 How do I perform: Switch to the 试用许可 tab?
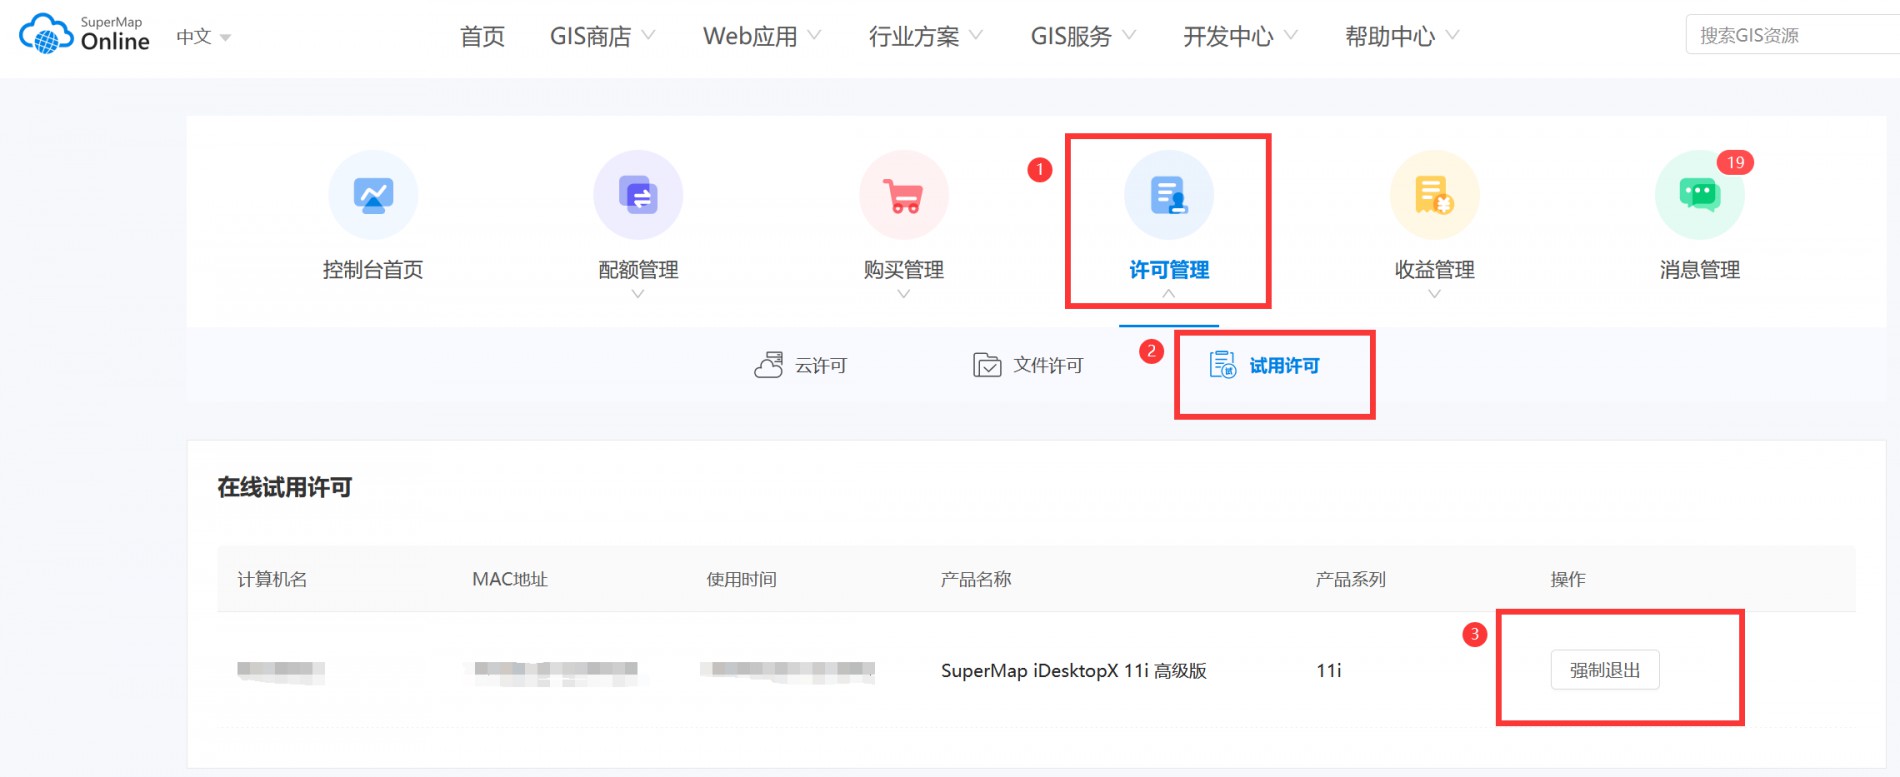(x=1265, y=365)
